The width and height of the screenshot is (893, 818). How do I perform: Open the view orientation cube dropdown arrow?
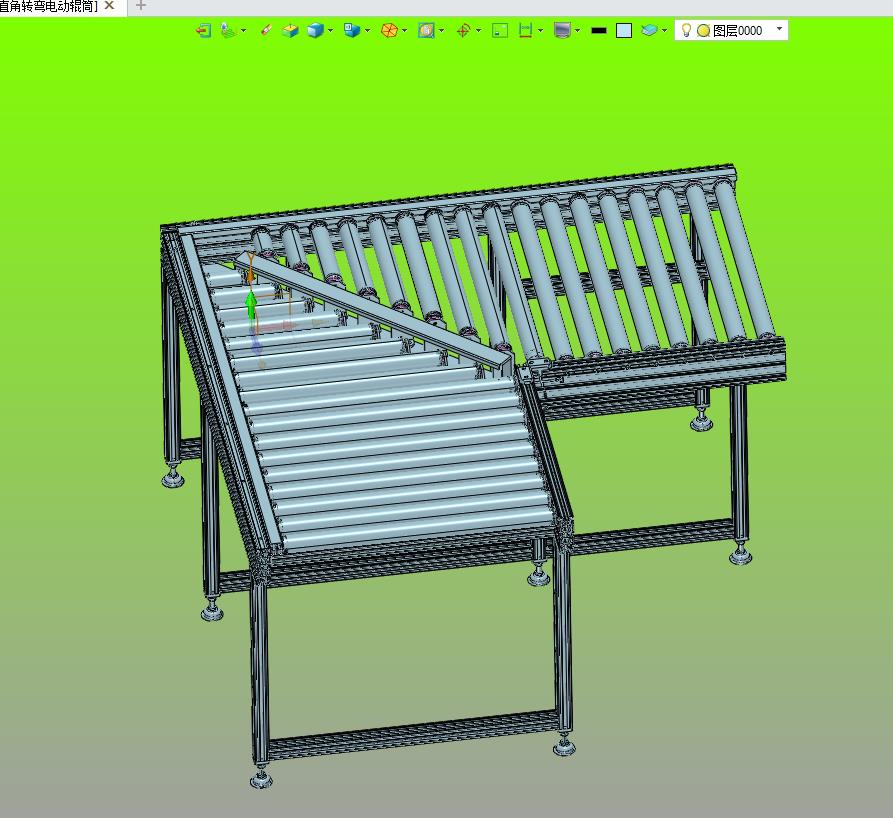(x=367, y=30)
